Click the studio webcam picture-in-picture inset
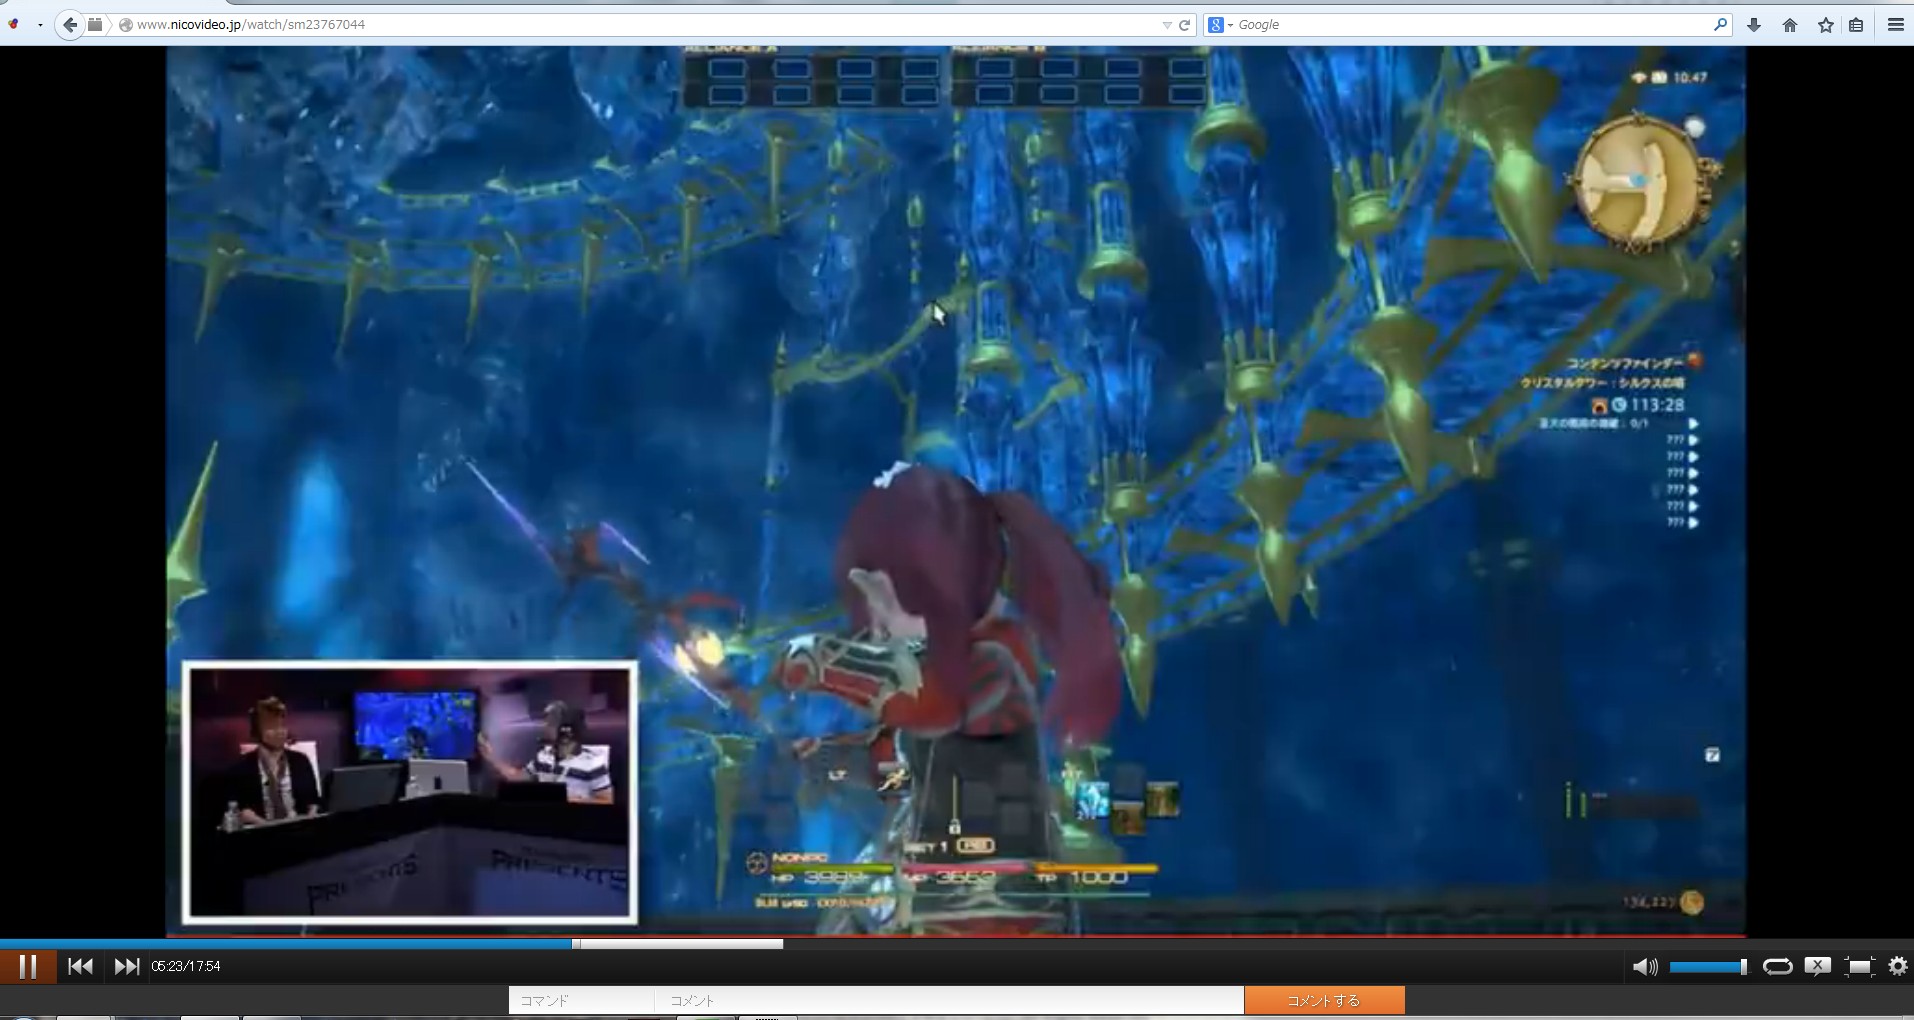 [409, 792]
